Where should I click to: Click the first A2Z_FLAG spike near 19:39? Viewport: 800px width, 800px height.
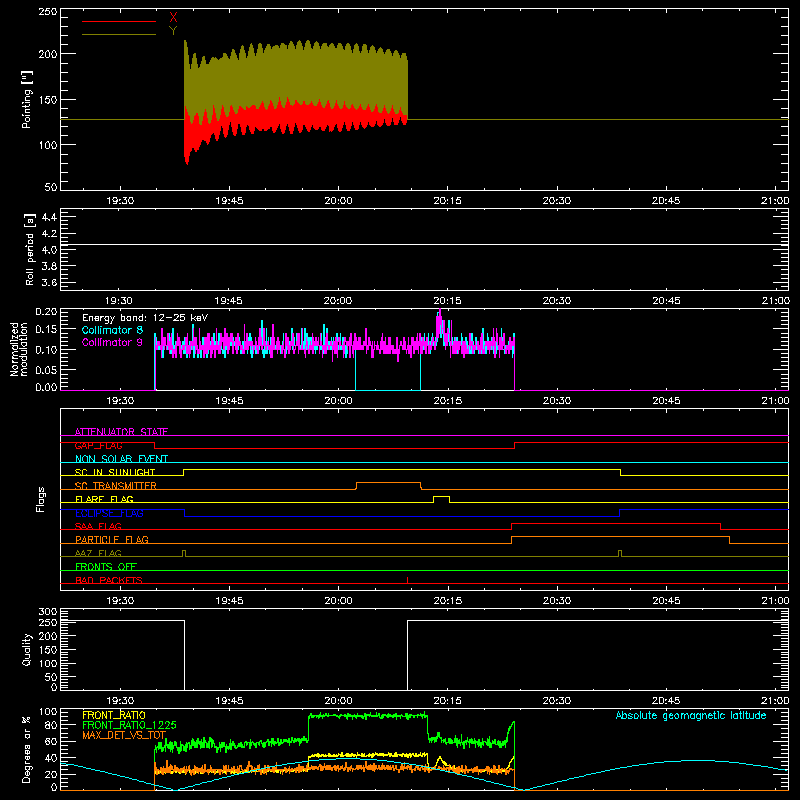coord(184,553)
